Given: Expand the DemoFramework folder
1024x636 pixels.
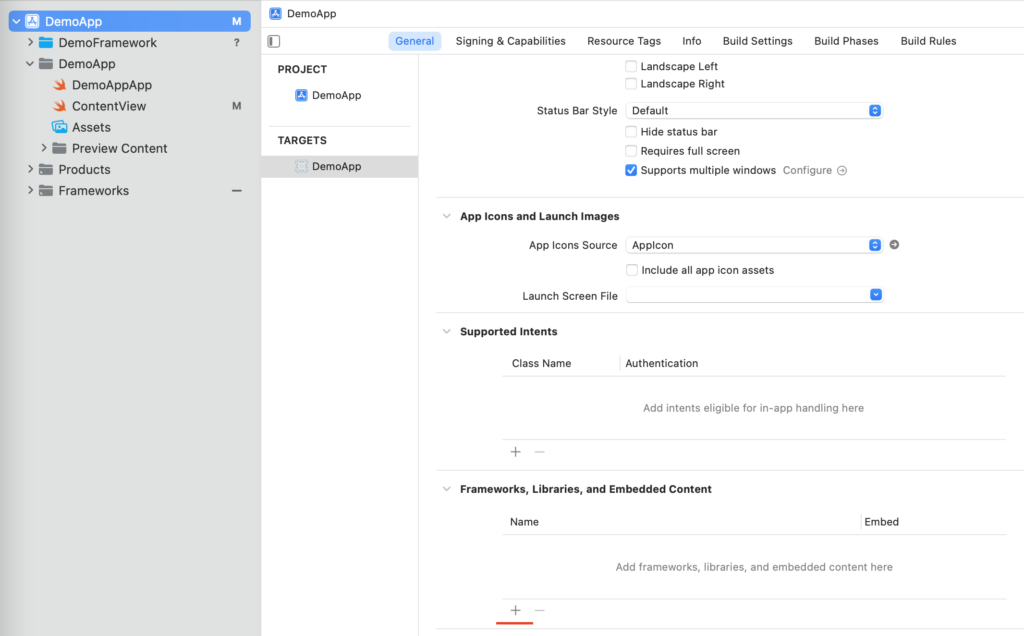Looking at the screenshot, I should [x=30, y=42].
